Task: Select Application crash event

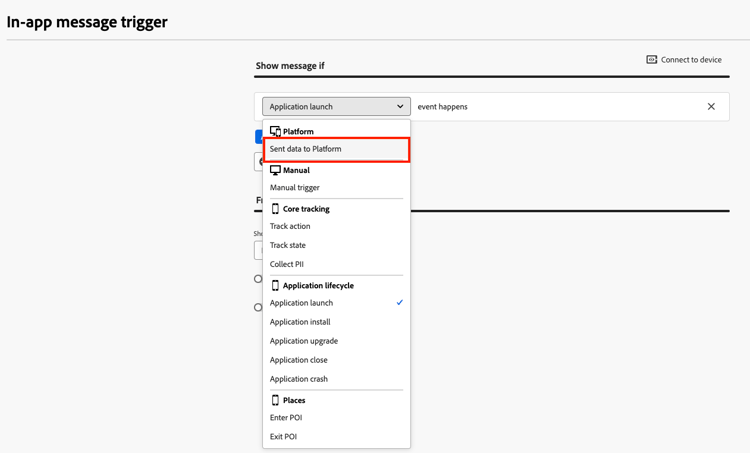Action: (336, 379)
